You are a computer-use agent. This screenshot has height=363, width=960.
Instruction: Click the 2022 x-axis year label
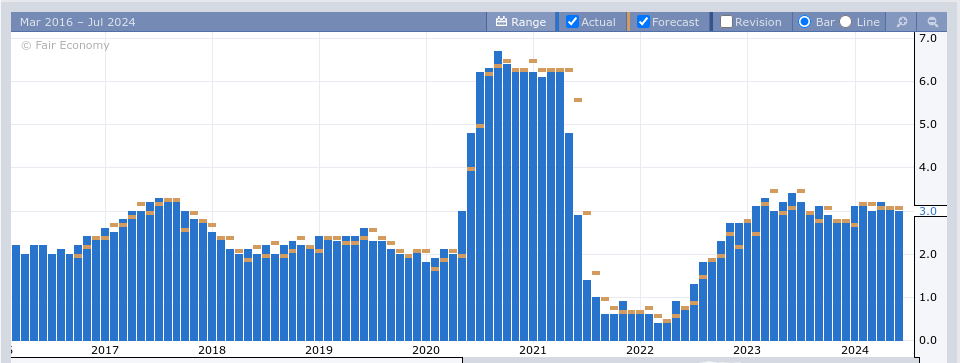click(x=640, y=350)
